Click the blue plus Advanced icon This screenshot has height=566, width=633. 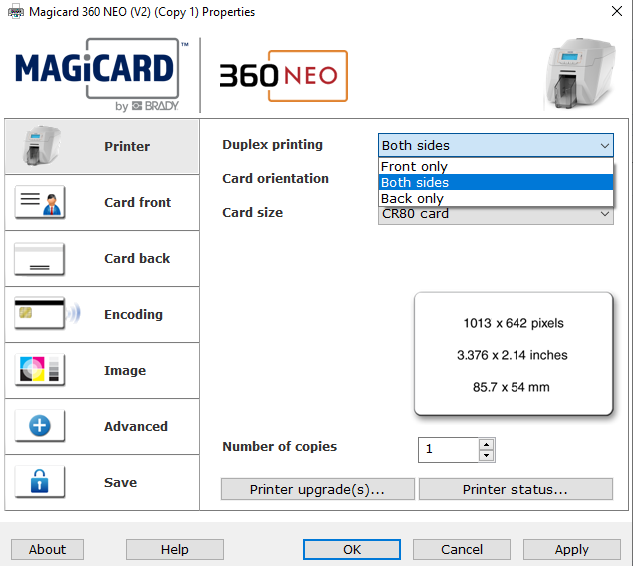(x=40, y=426)
